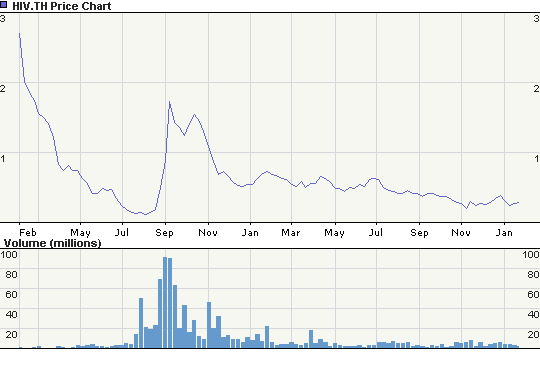Click the 'Feb' label on the time axis
540x368 pixels.
[x=28, y=233]
